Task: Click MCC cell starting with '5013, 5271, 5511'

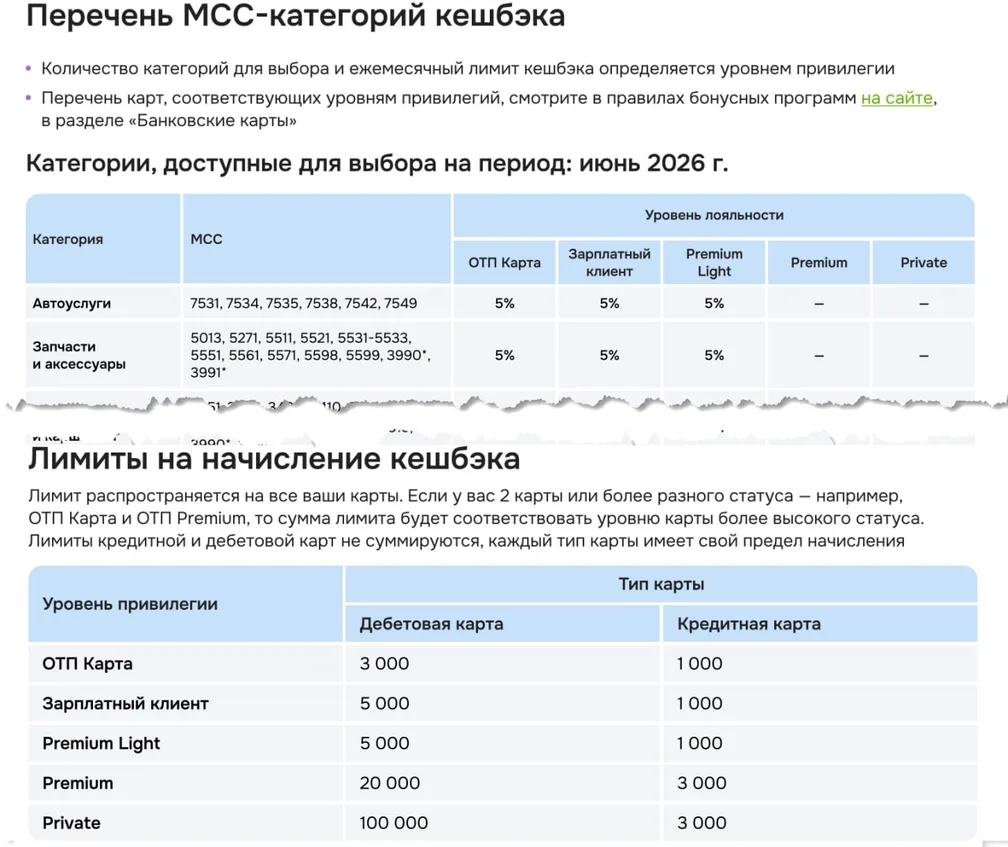Action: pos(316,355)
